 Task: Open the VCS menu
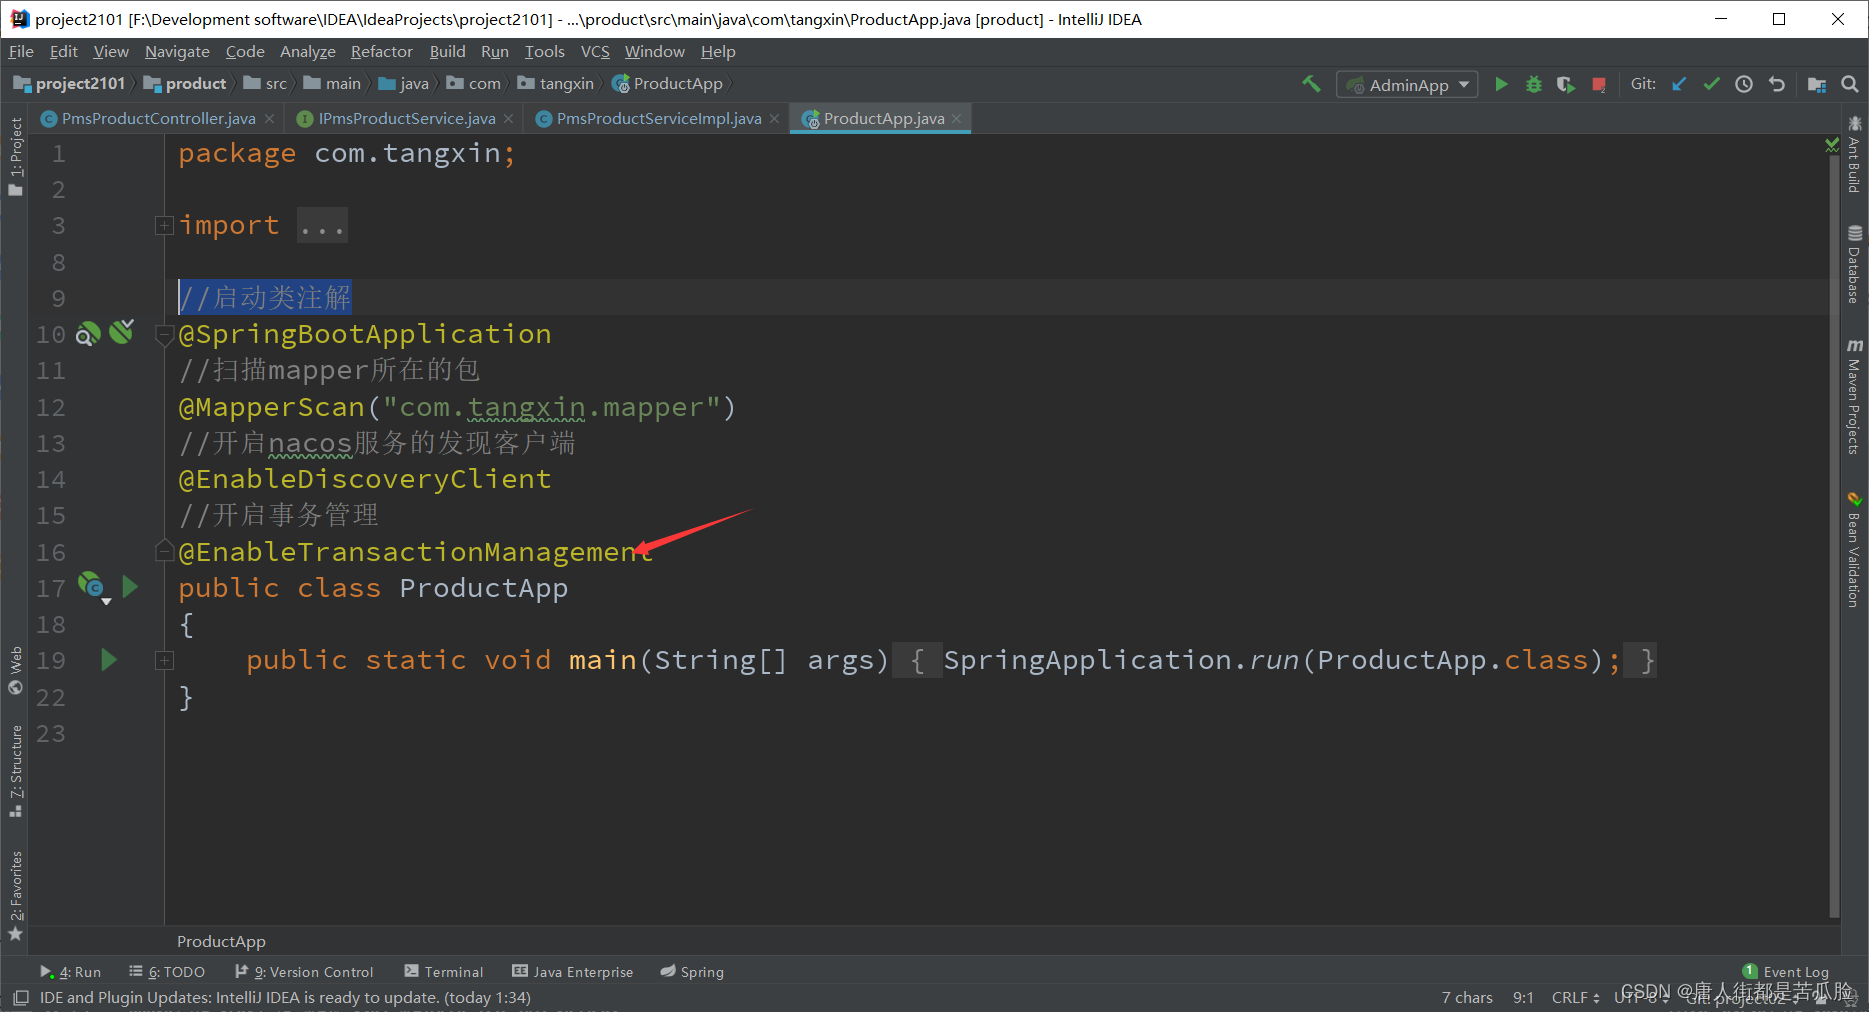coord(595,52)
